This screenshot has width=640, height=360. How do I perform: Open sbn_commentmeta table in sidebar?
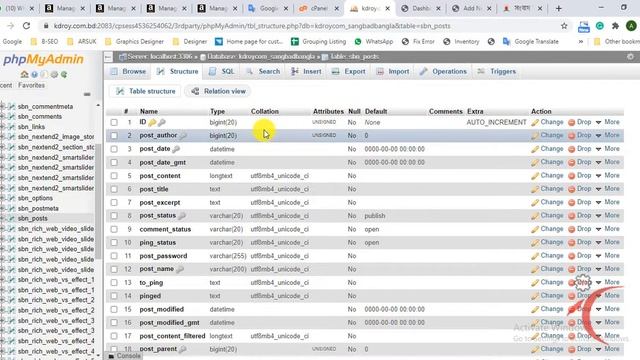coord(45,107)
